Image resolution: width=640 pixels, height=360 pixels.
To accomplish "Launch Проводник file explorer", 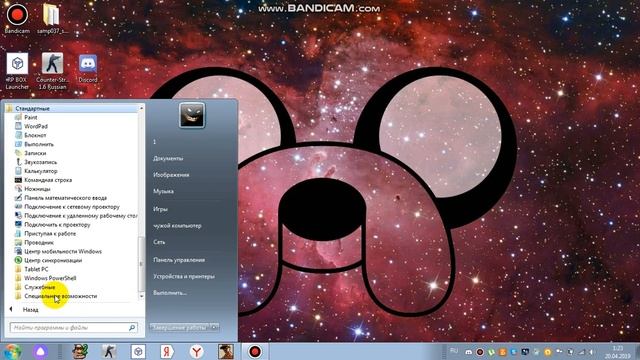I will tap(39, 243).
